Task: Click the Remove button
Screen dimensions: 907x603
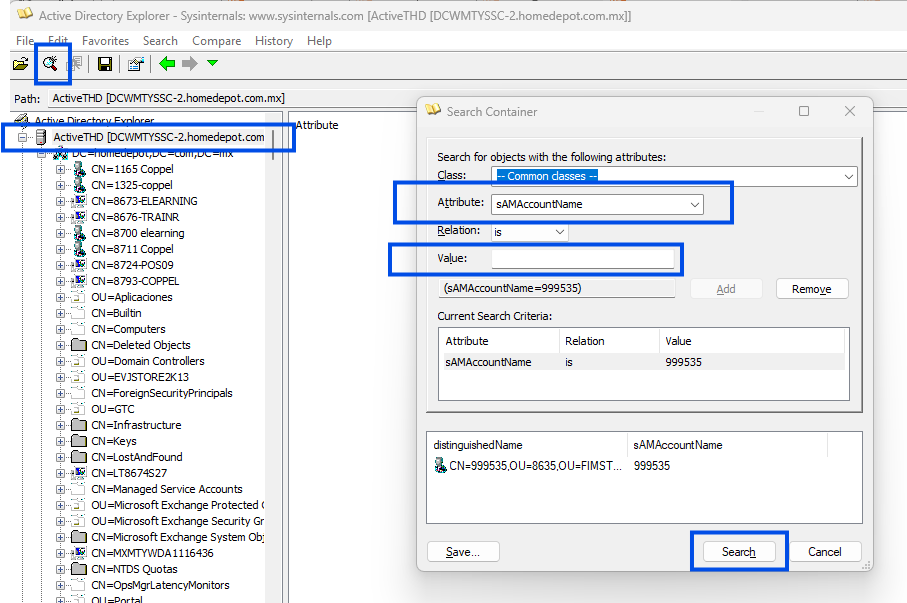Action: (x=812, y=289)
